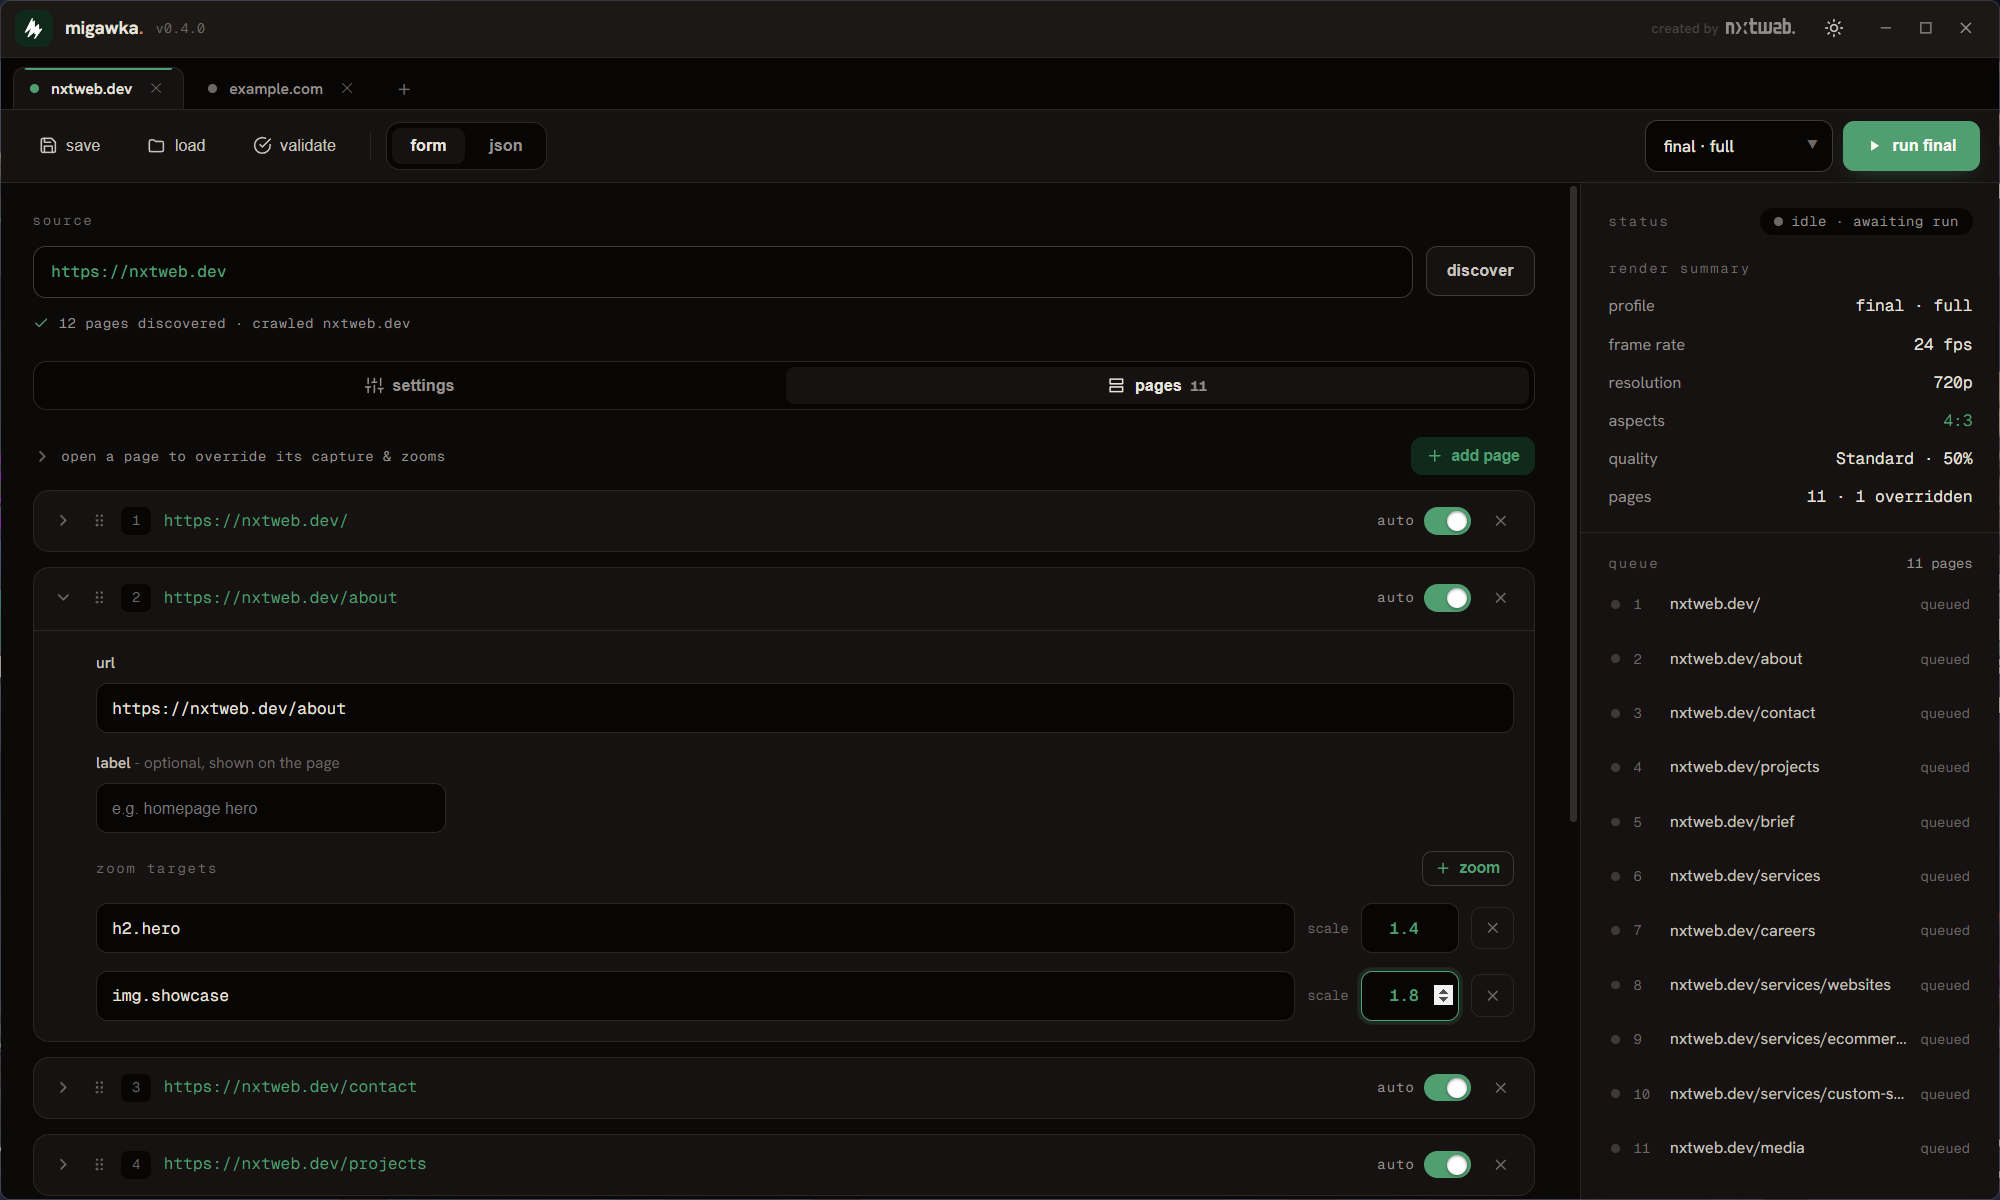This screenshot has width=2000, height=1200.
Task: Click scale value 1.4 field
Action: 1409,928
